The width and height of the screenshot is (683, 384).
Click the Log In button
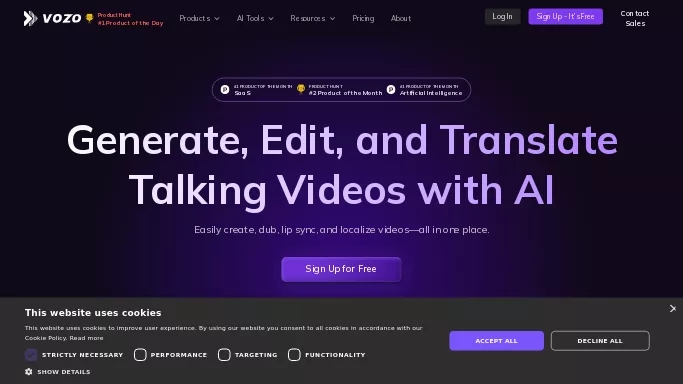[502, 17]
